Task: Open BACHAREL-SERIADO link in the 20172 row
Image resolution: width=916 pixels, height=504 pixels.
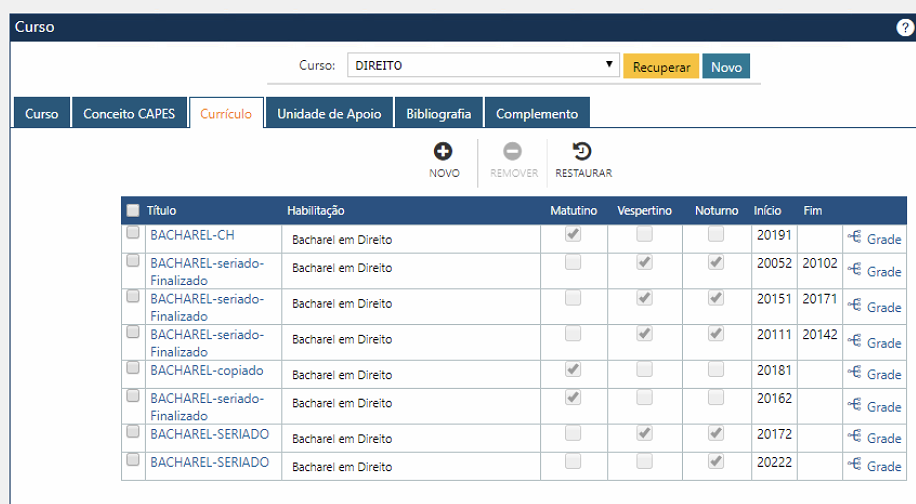Action: 210,434
